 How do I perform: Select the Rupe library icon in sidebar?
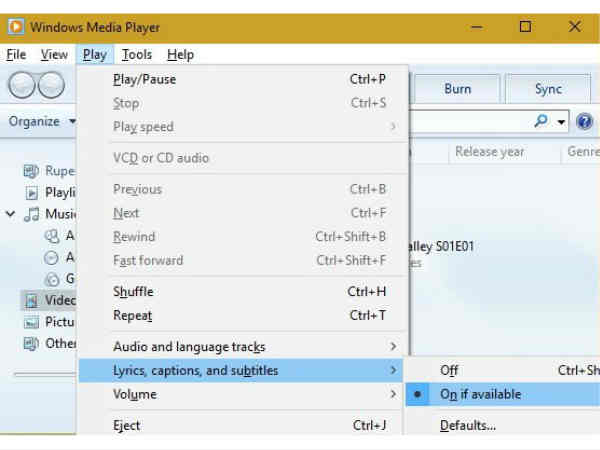(31, 171)
